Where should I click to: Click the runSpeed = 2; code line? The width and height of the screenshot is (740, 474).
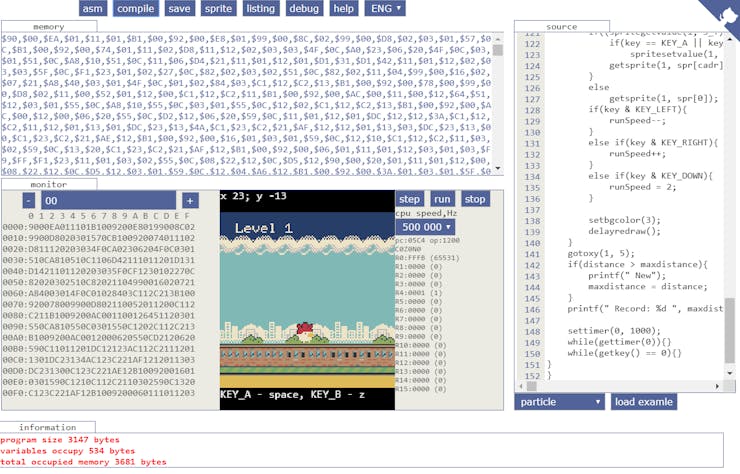(x=642, y=187)
